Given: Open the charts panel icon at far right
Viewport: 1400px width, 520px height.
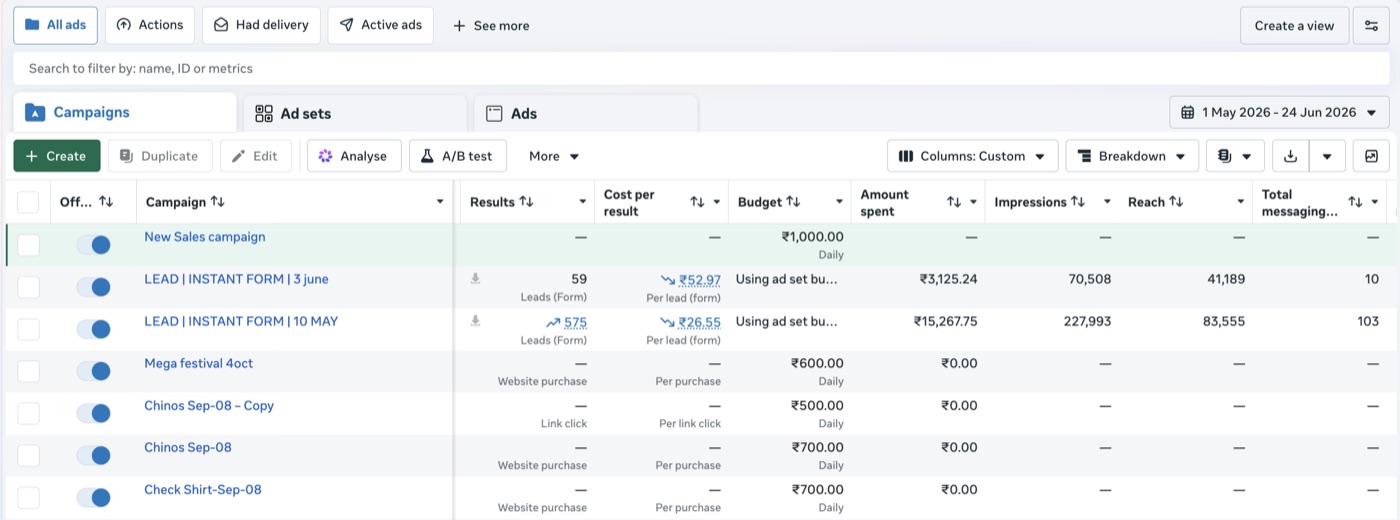Looking at the screenshot, I should tap(1371, 156).
